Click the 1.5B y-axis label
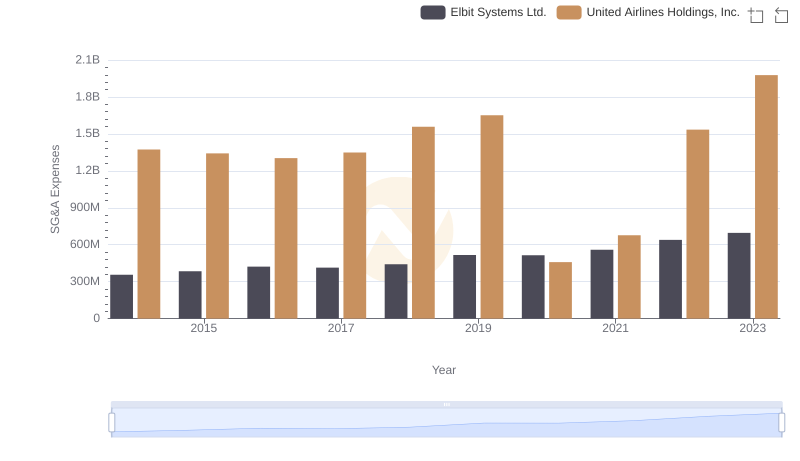The height and width of the screenshot is (461, 800). tap(87, 134)
